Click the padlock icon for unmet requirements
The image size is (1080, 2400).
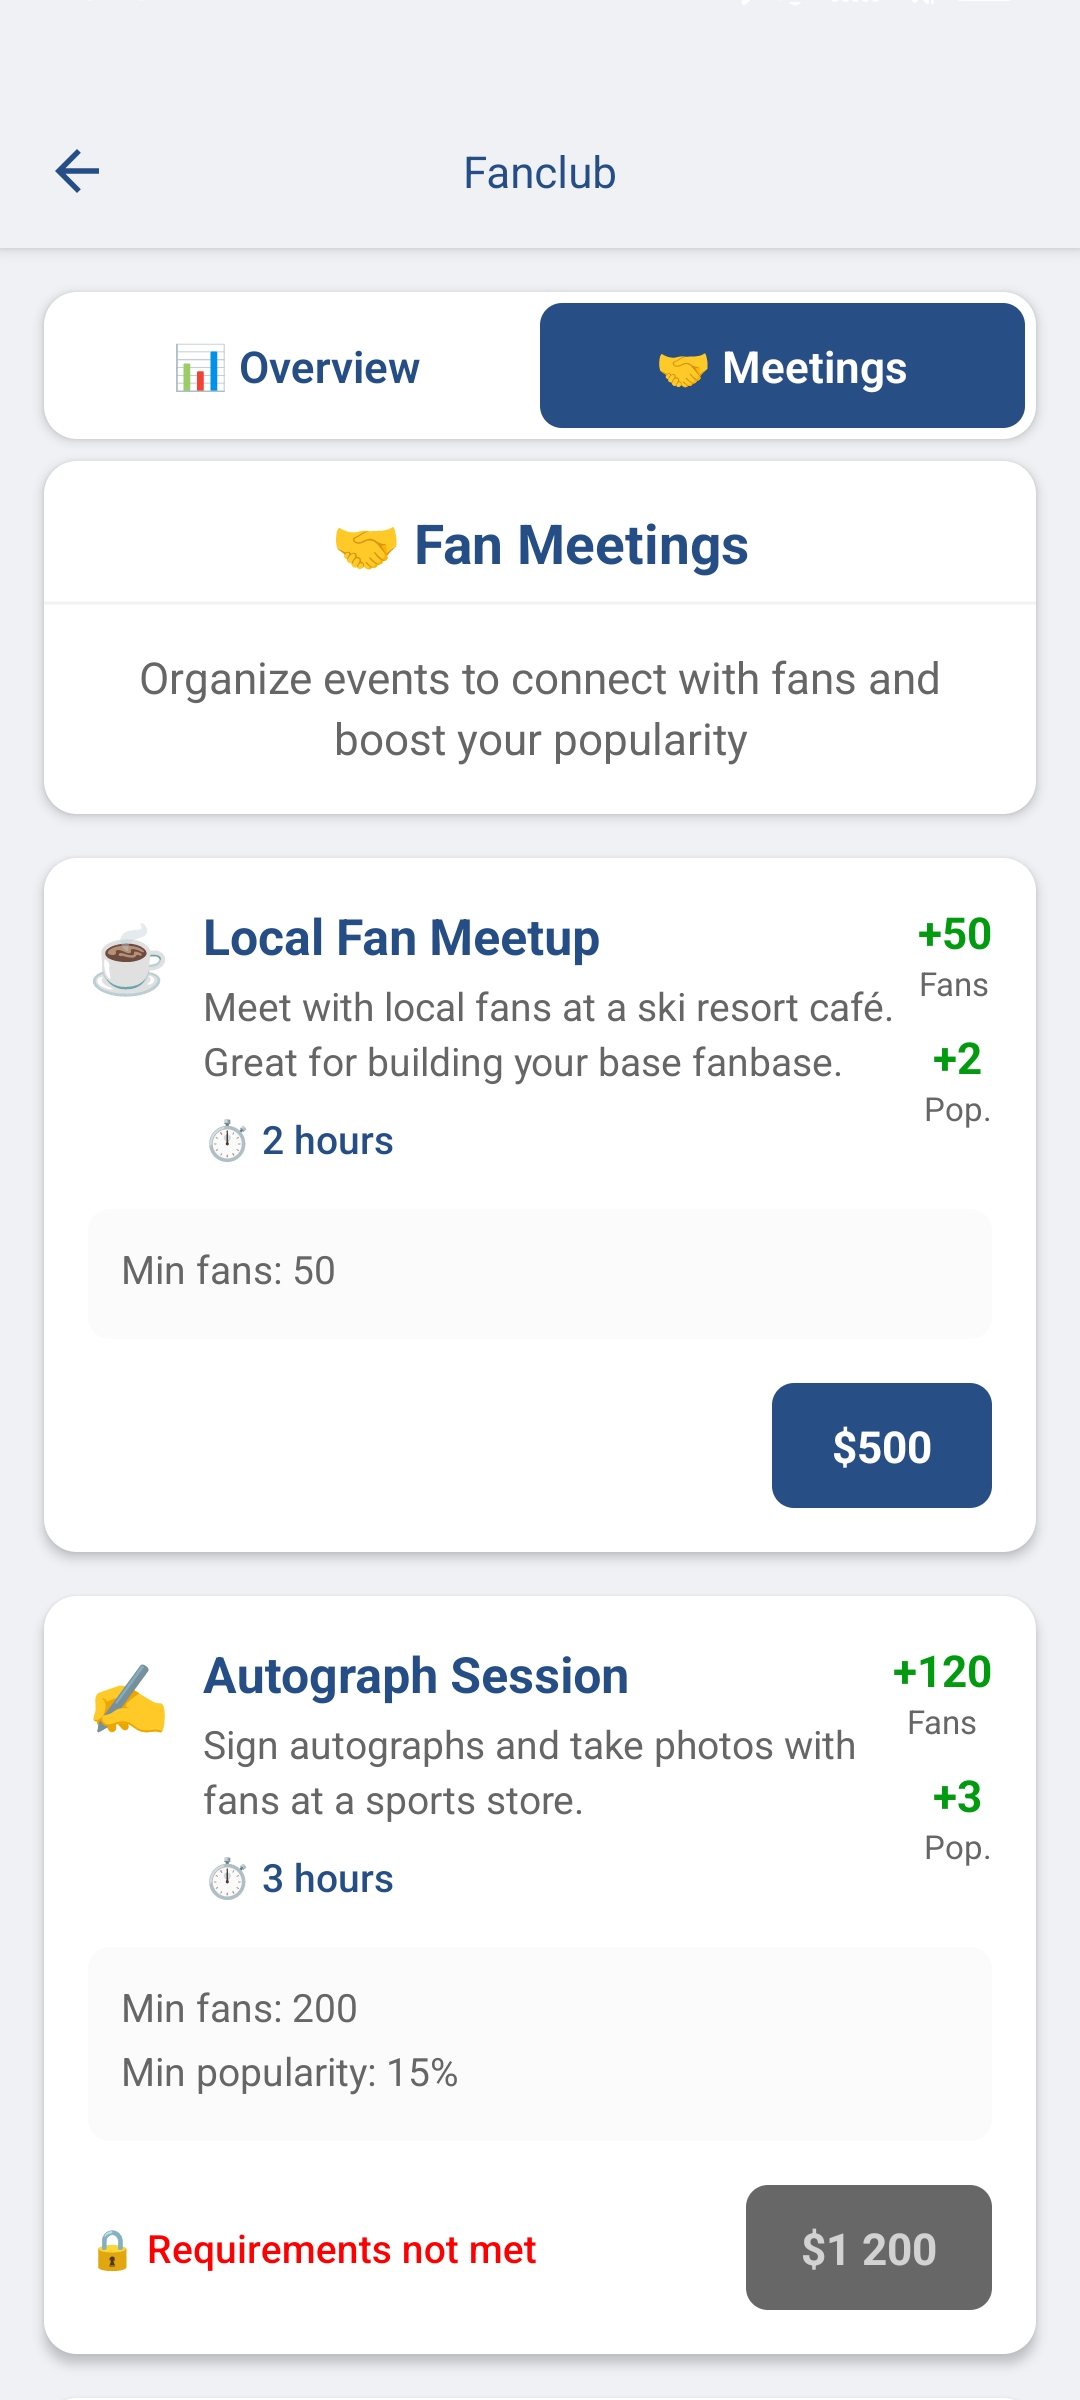point(112,2251)
